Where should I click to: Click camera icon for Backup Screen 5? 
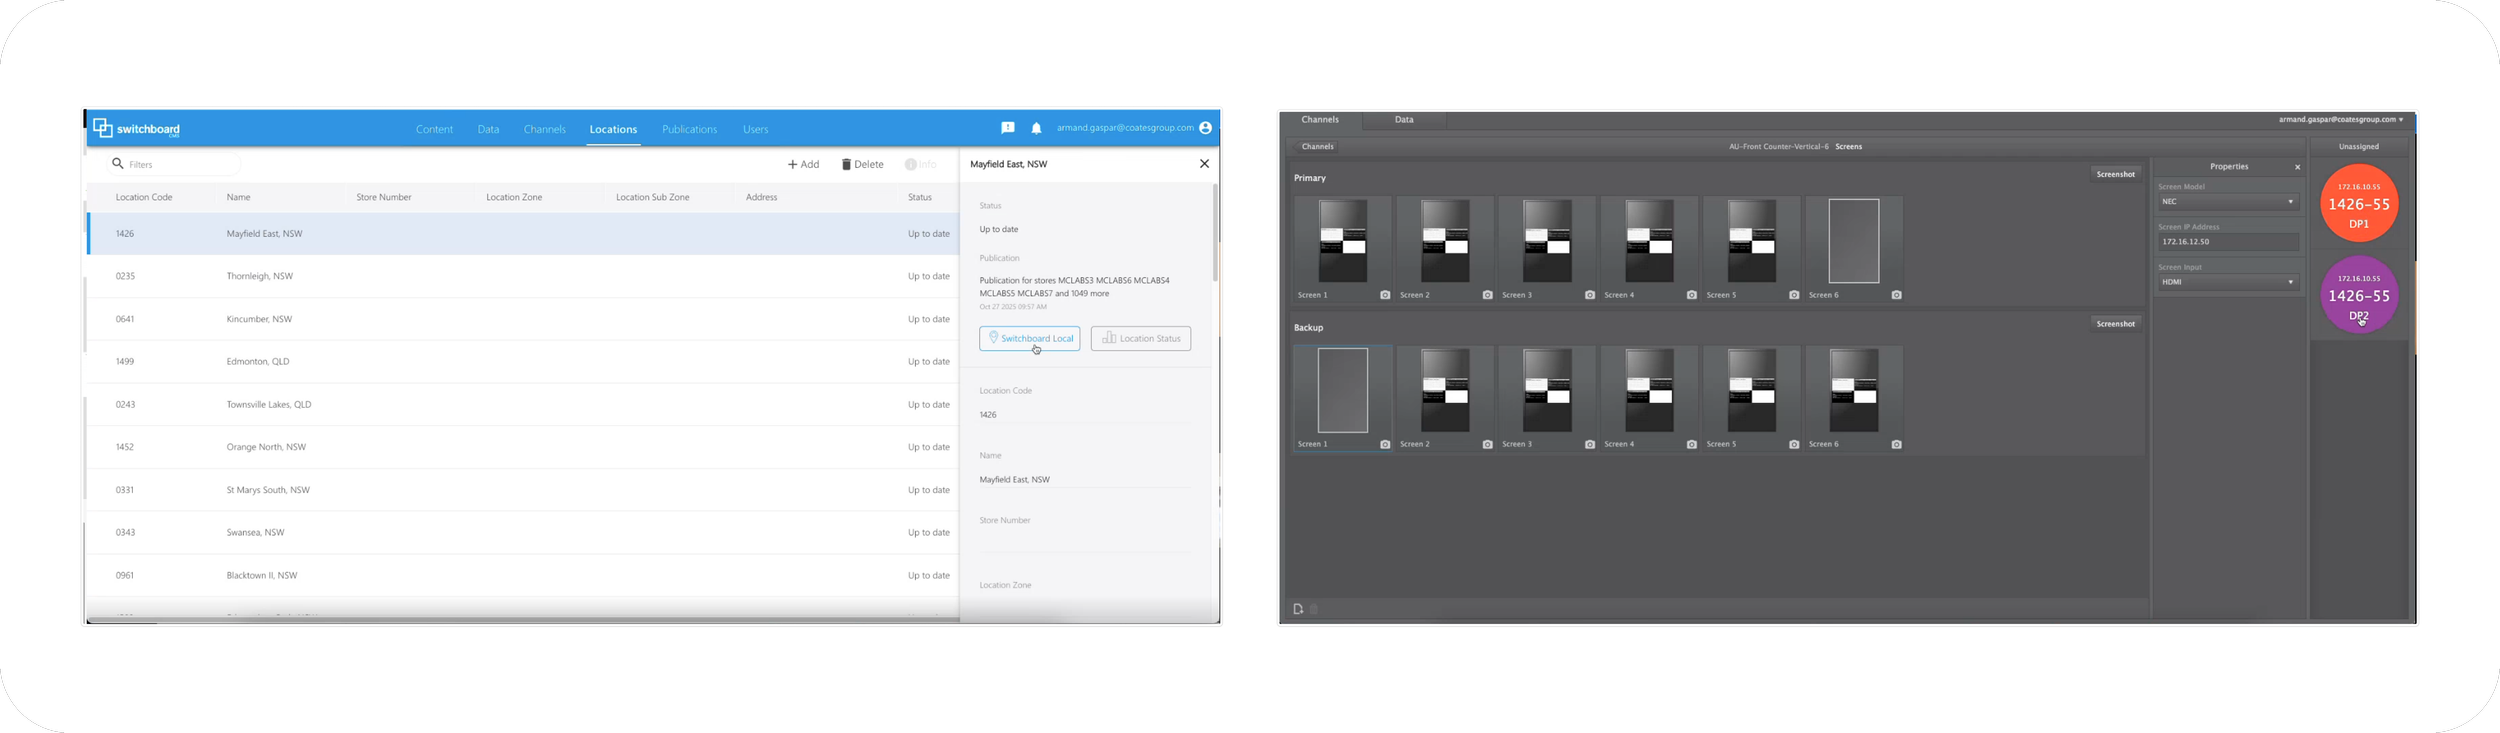1794,444
